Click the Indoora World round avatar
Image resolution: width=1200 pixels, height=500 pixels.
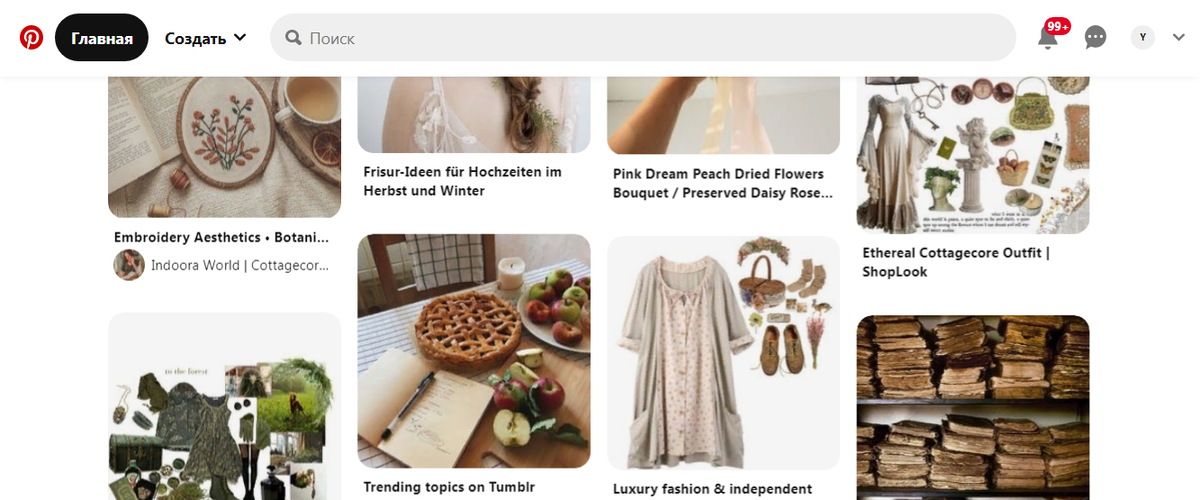[x=129, y=265]
